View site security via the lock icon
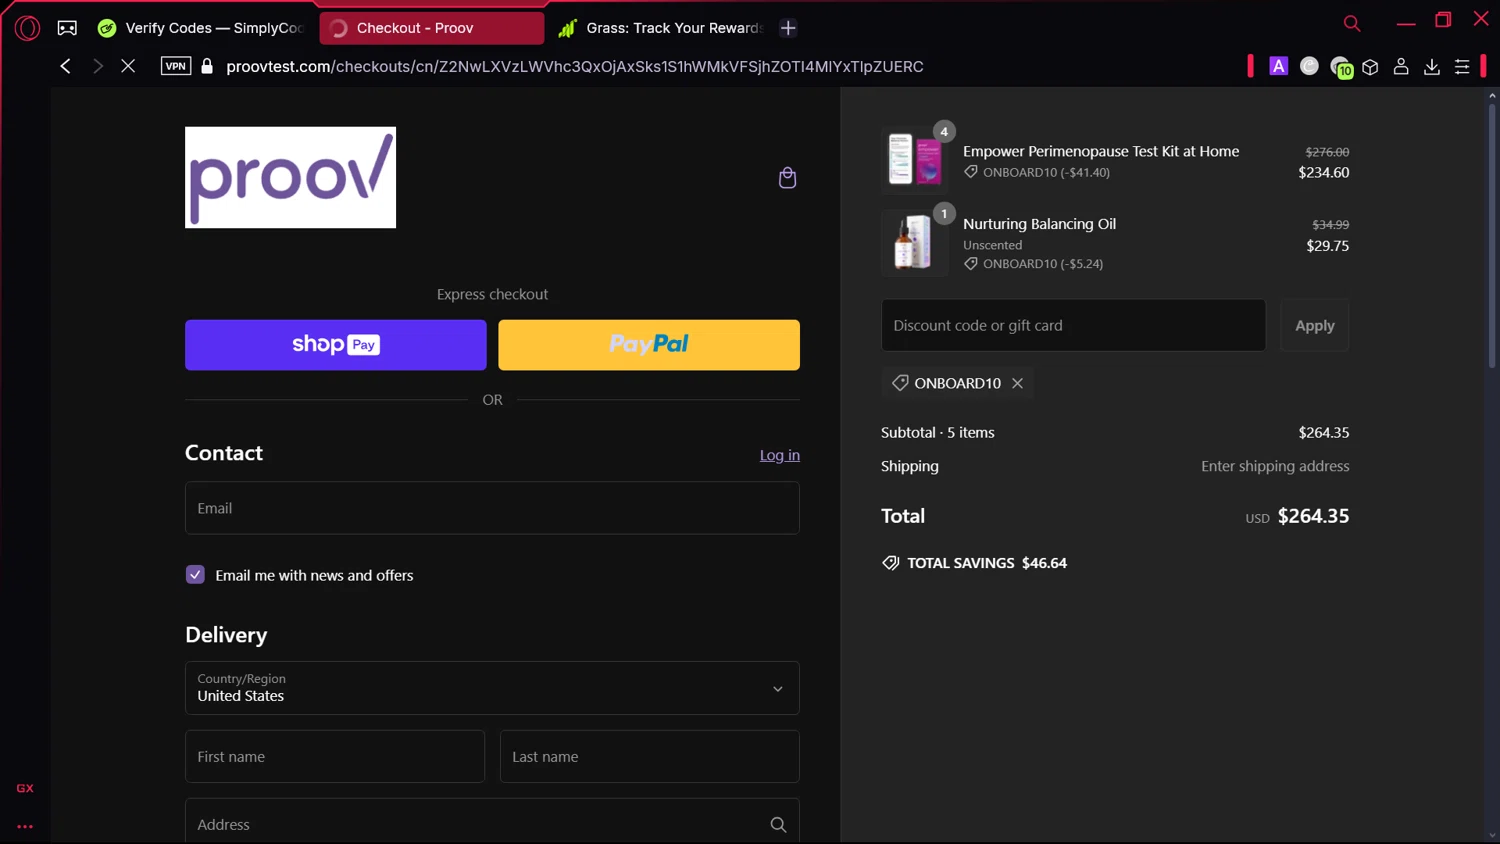 [x=207, y=66]
